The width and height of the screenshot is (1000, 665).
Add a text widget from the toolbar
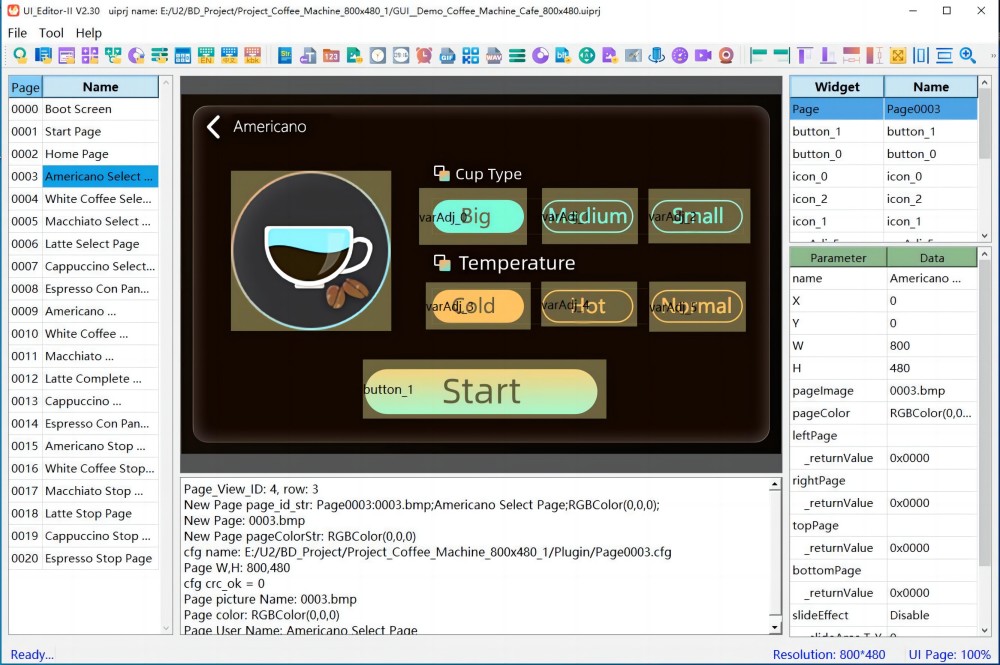(x=308, y=55)
